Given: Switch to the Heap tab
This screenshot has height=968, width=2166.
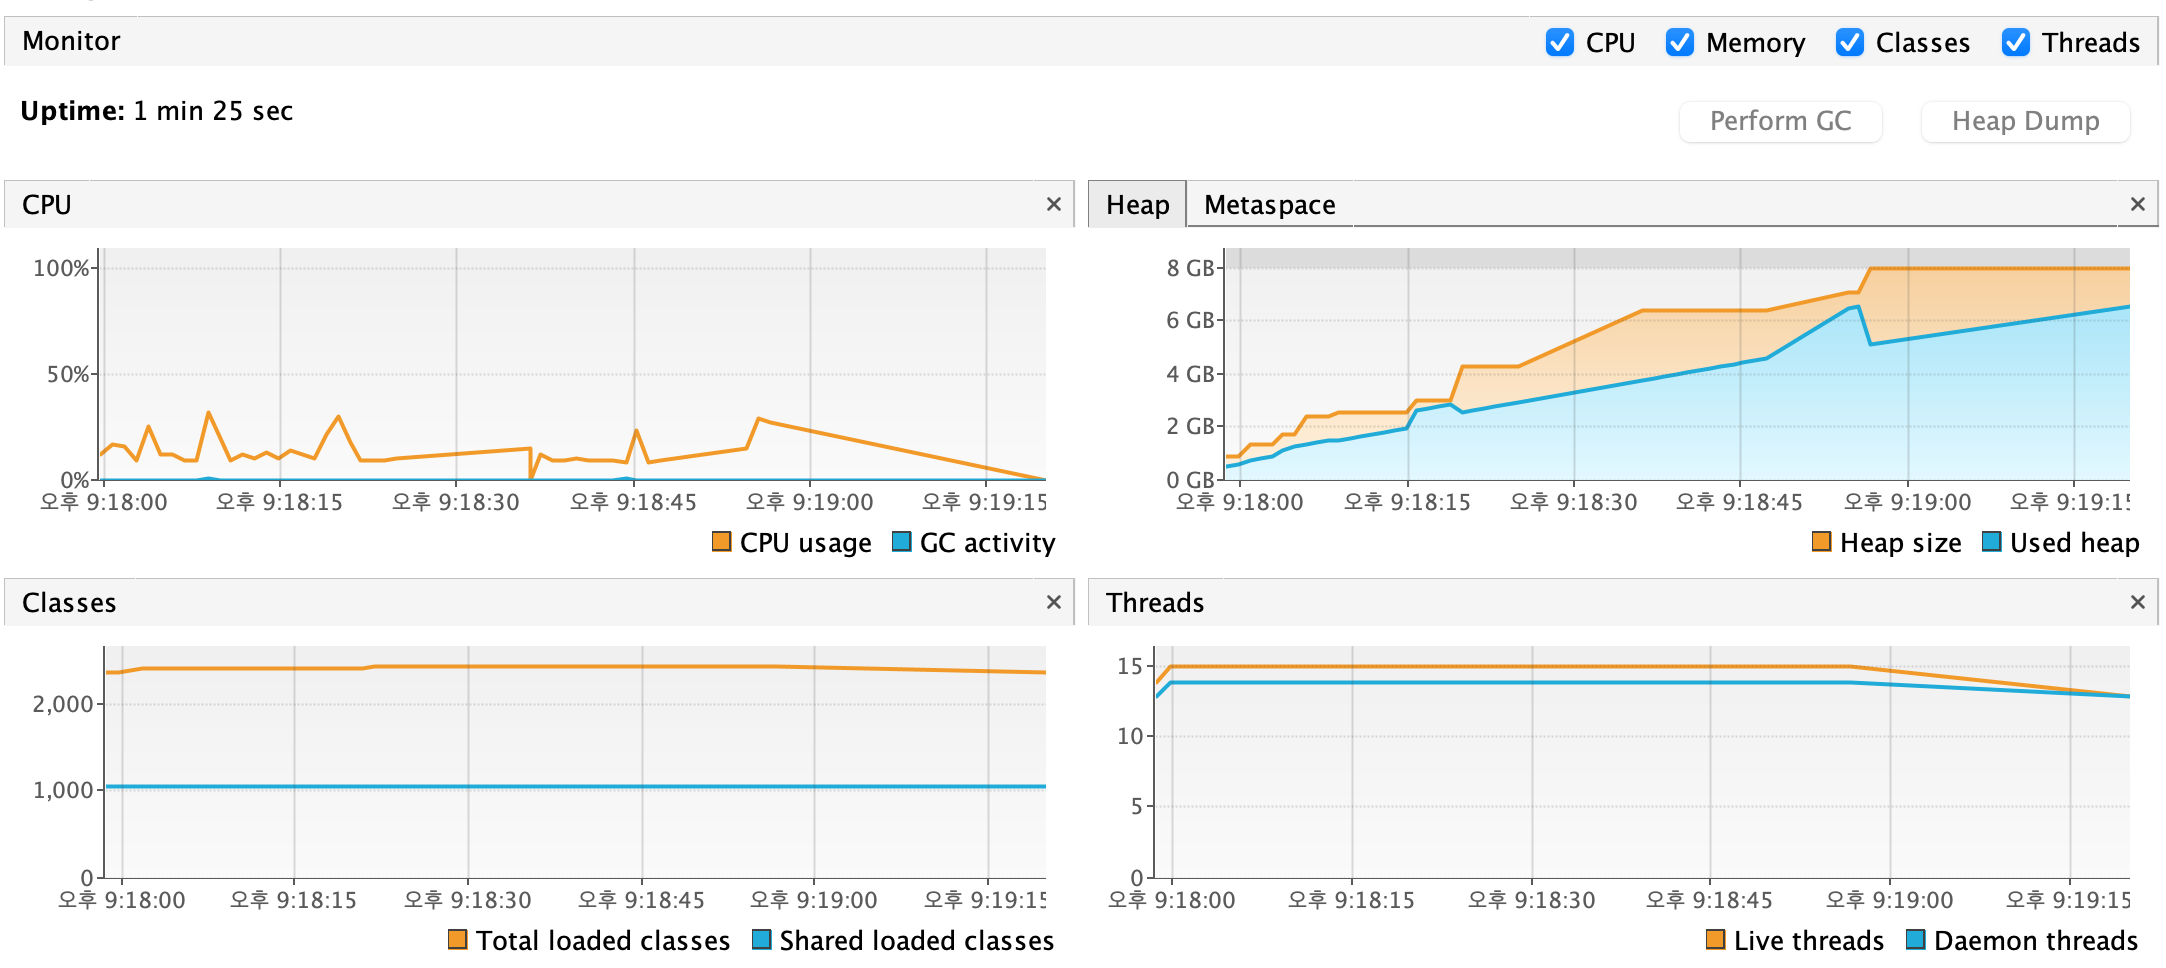Looking at the screenshot, I should (x=1137, y=204).
